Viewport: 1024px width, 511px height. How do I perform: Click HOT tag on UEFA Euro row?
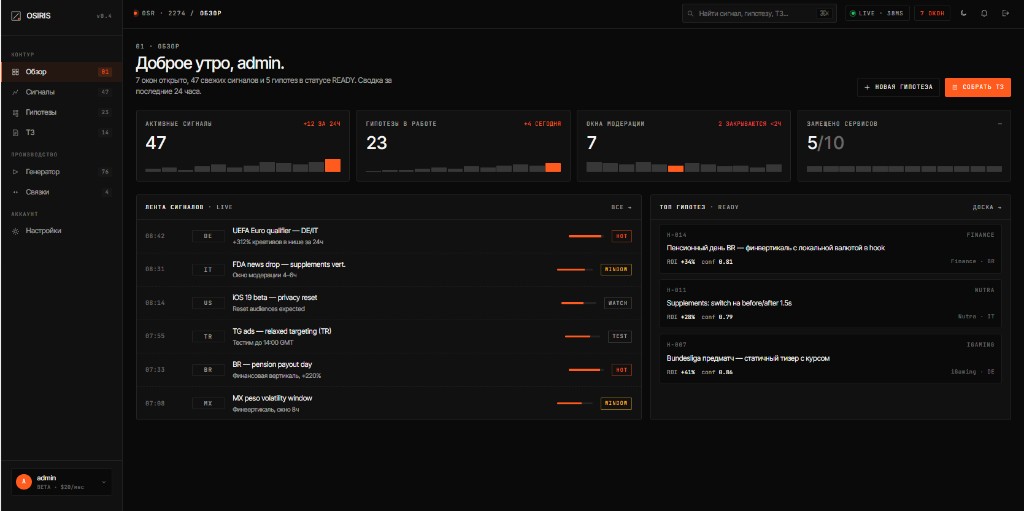pos(622,236)
